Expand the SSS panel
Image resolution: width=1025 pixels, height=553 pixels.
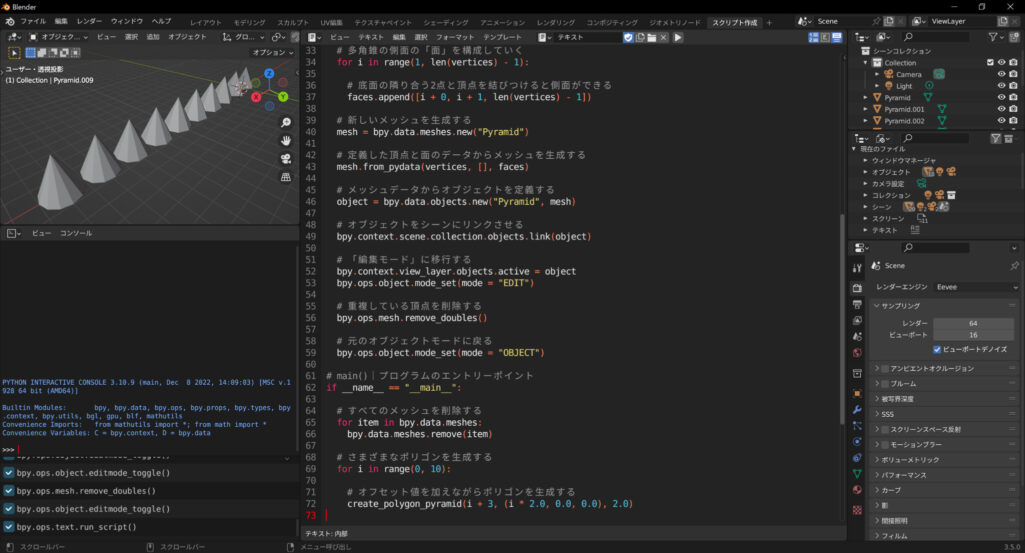[x=945, y=414]
